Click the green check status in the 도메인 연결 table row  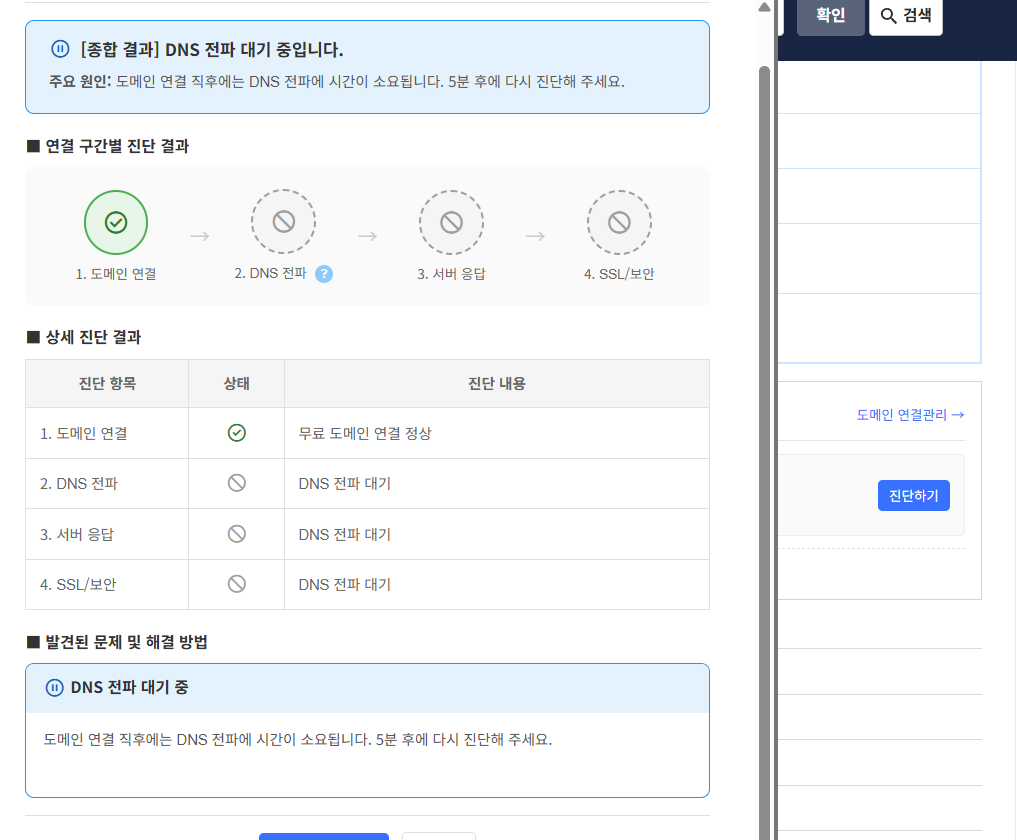click(x=237, y=433)
